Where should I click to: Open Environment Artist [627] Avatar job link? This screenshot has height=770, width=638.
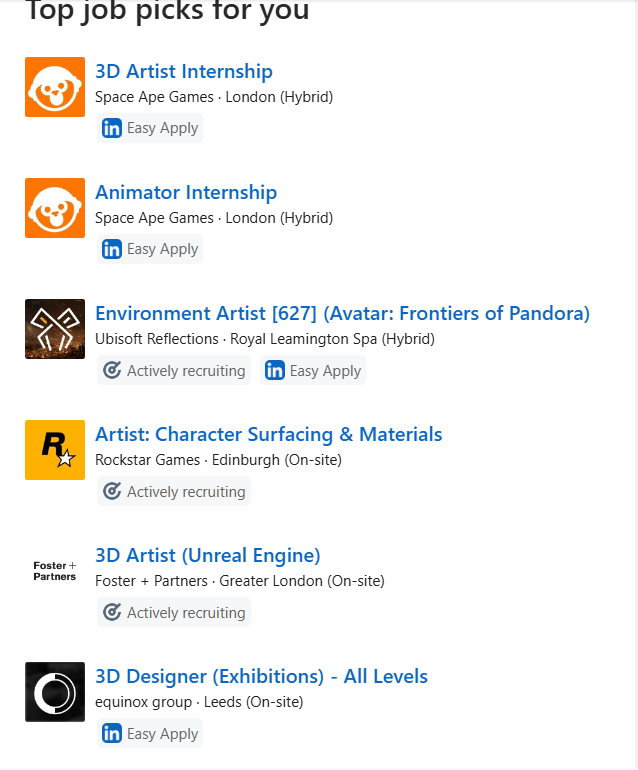coord(342,313)
